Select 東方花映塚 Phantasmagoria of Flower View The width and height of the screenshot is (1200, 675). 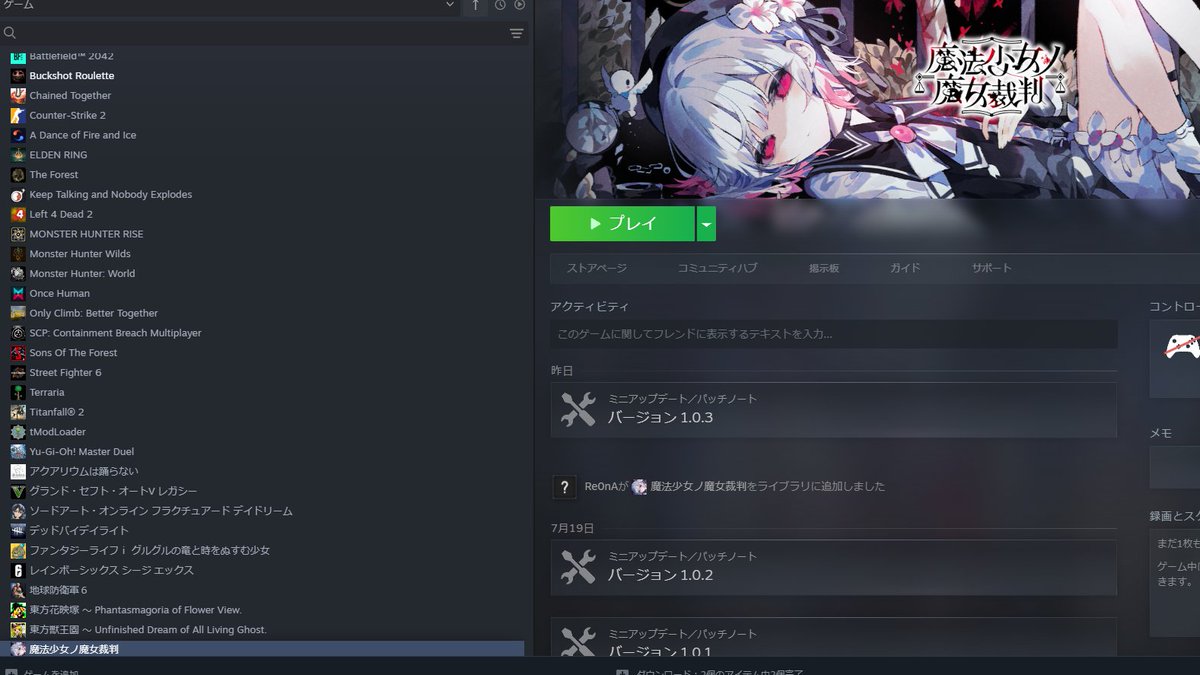click(x=135, y=610)
